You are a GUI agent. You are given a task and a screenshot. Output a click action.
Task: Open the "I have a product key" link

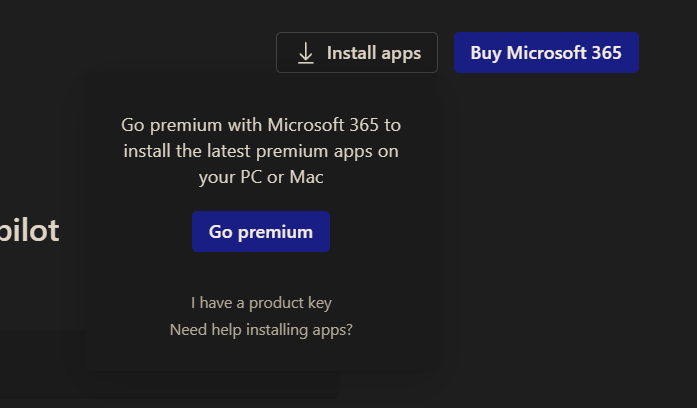(x=261, y=302)
